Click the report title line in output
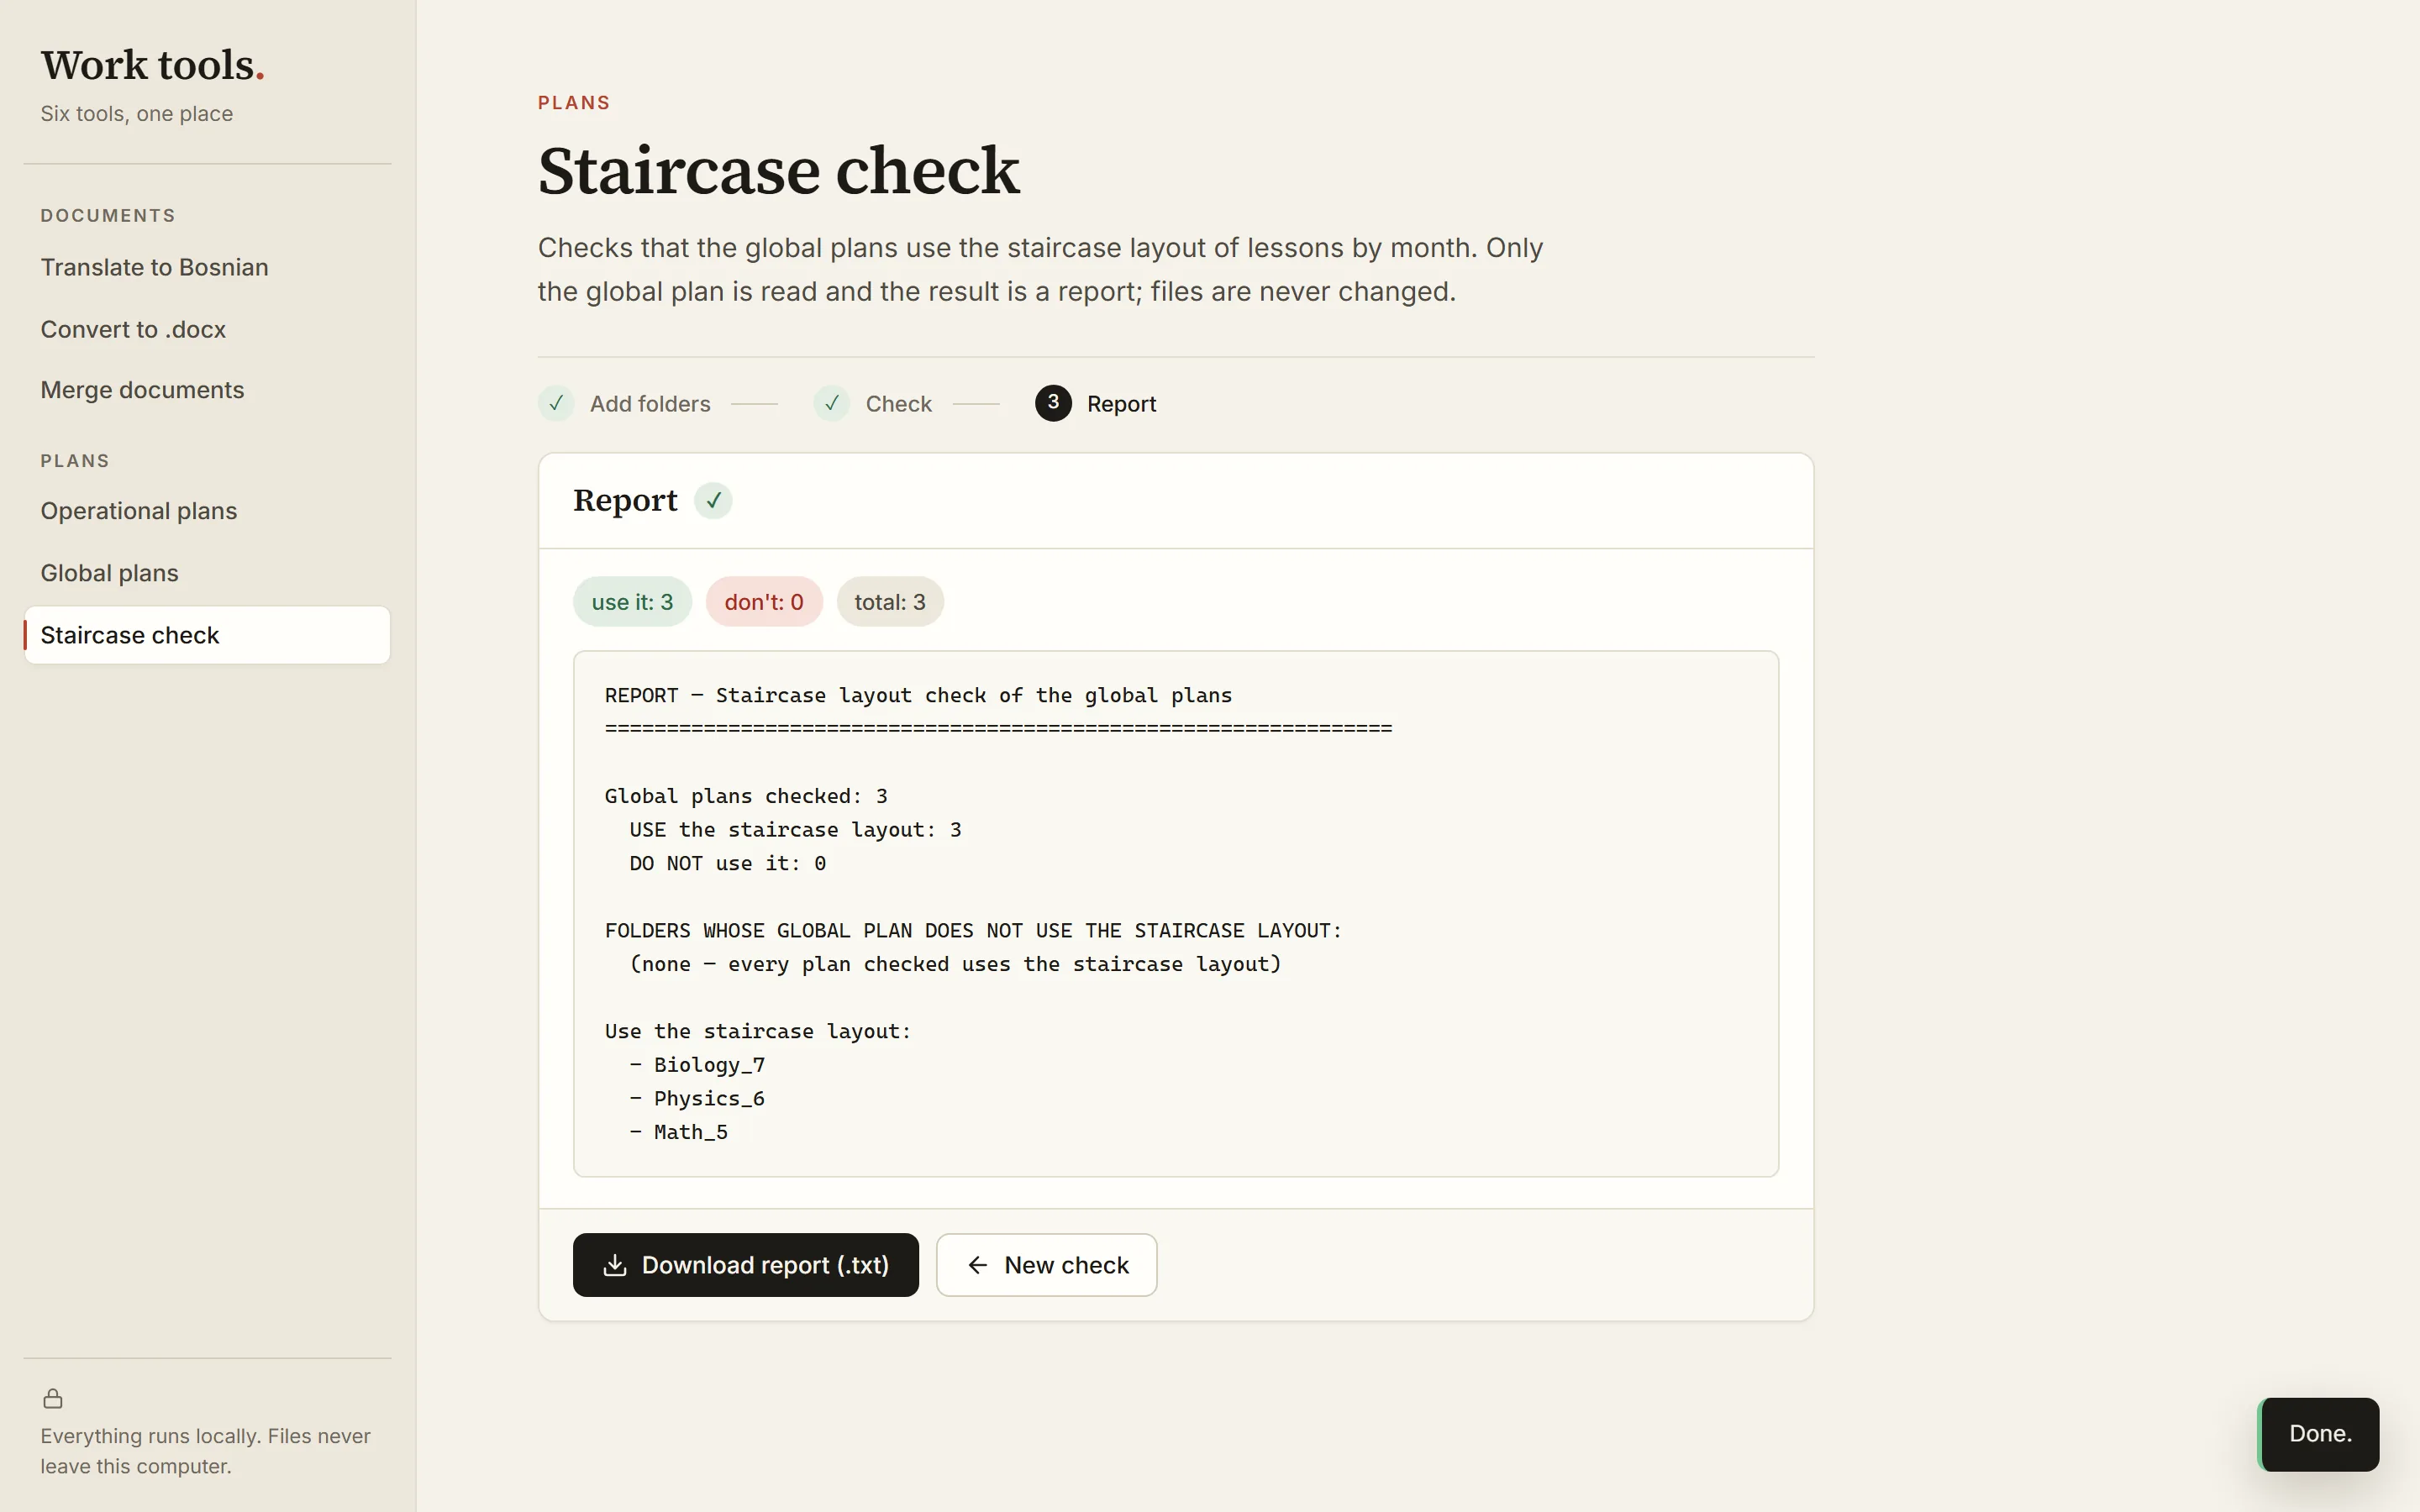This screenshot has height=1512, width=2420. pos(918,695)
